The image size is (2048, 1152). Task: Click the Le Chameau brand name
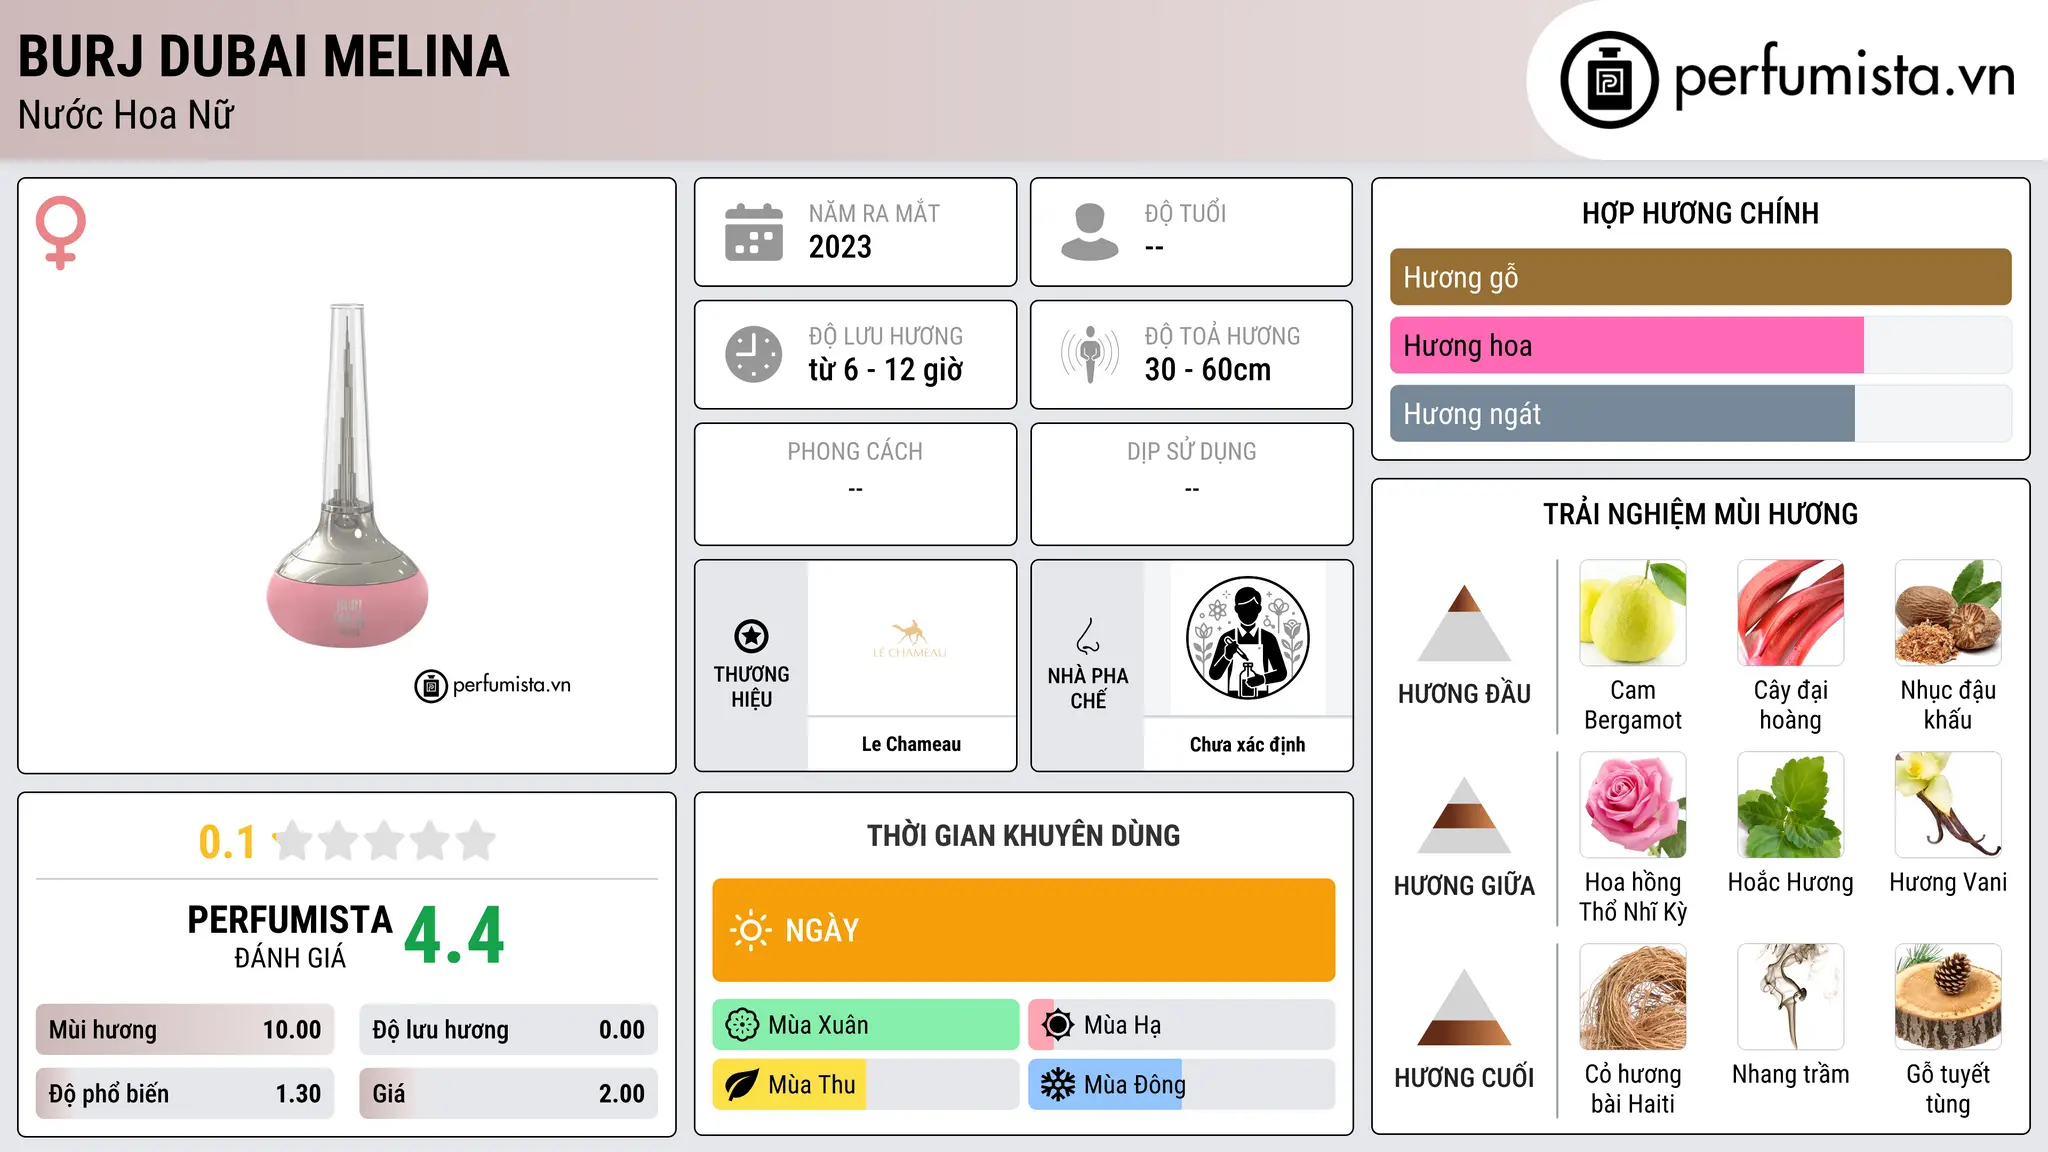click(911, 744)
